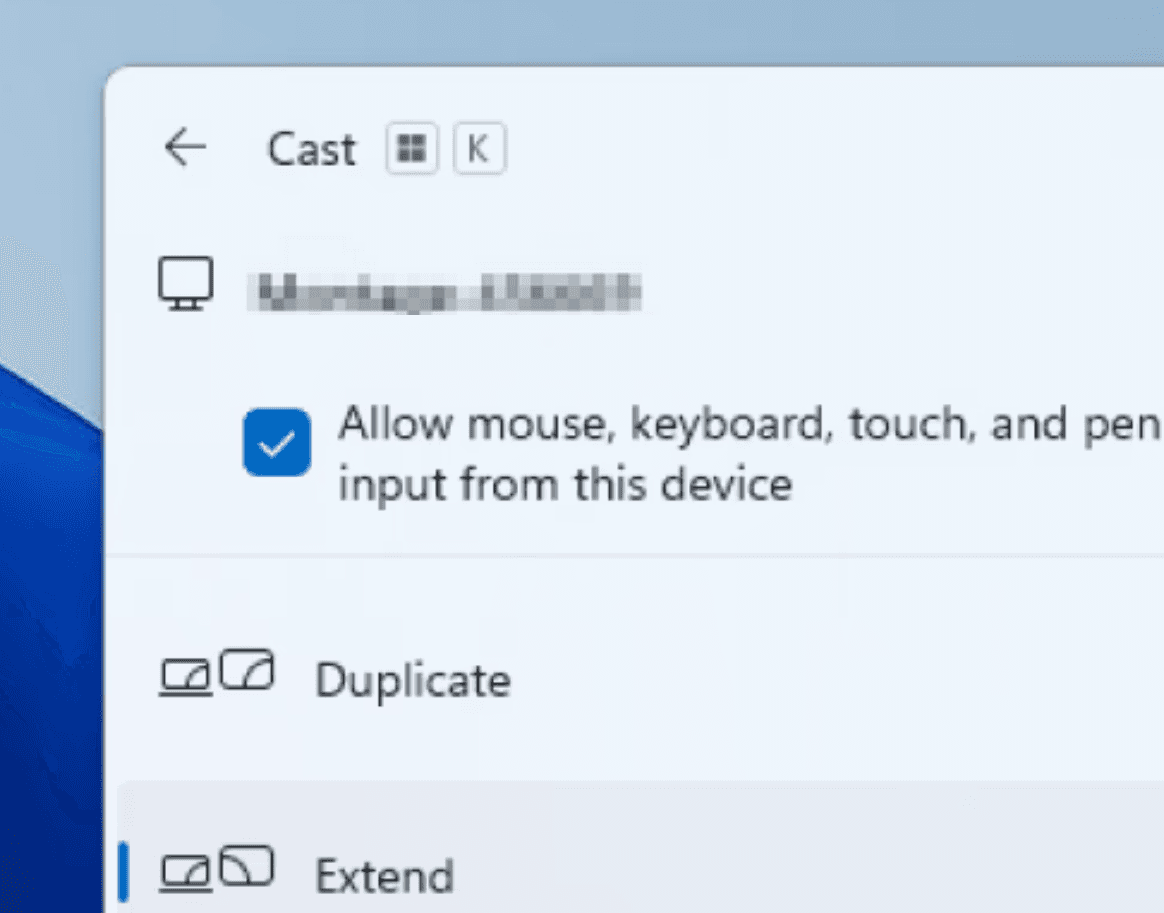The width and height of the screenshot is (1164, 913).
Task: Click the 'input from this device' text line
Action: pos(566,485)
